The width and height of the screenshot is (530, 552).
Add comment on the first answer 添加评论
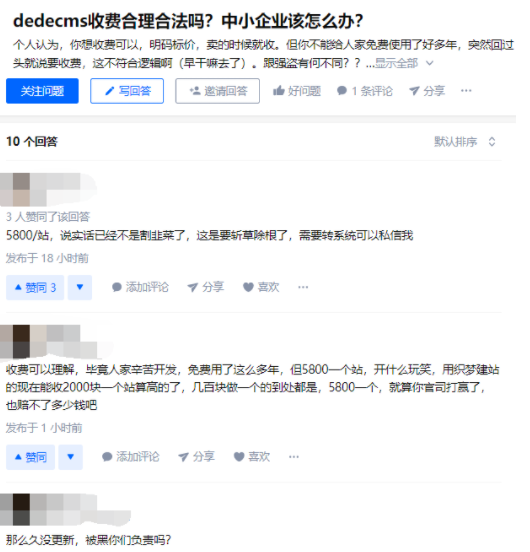[x=140, y=287]
